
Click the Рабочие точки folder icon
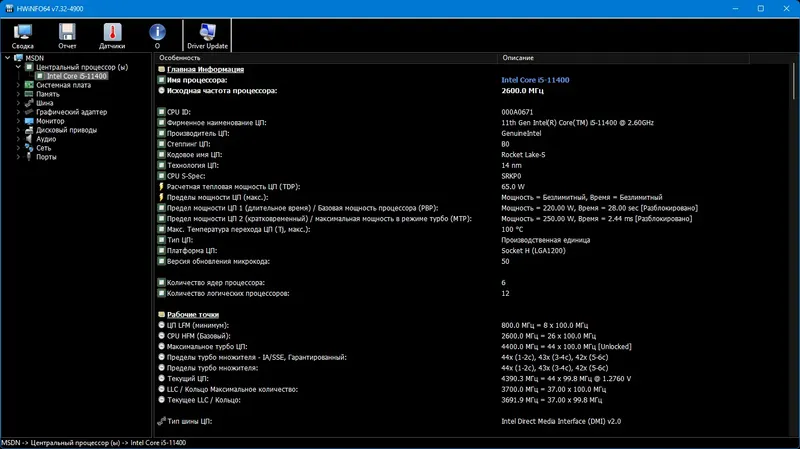[x=161, y=315]
